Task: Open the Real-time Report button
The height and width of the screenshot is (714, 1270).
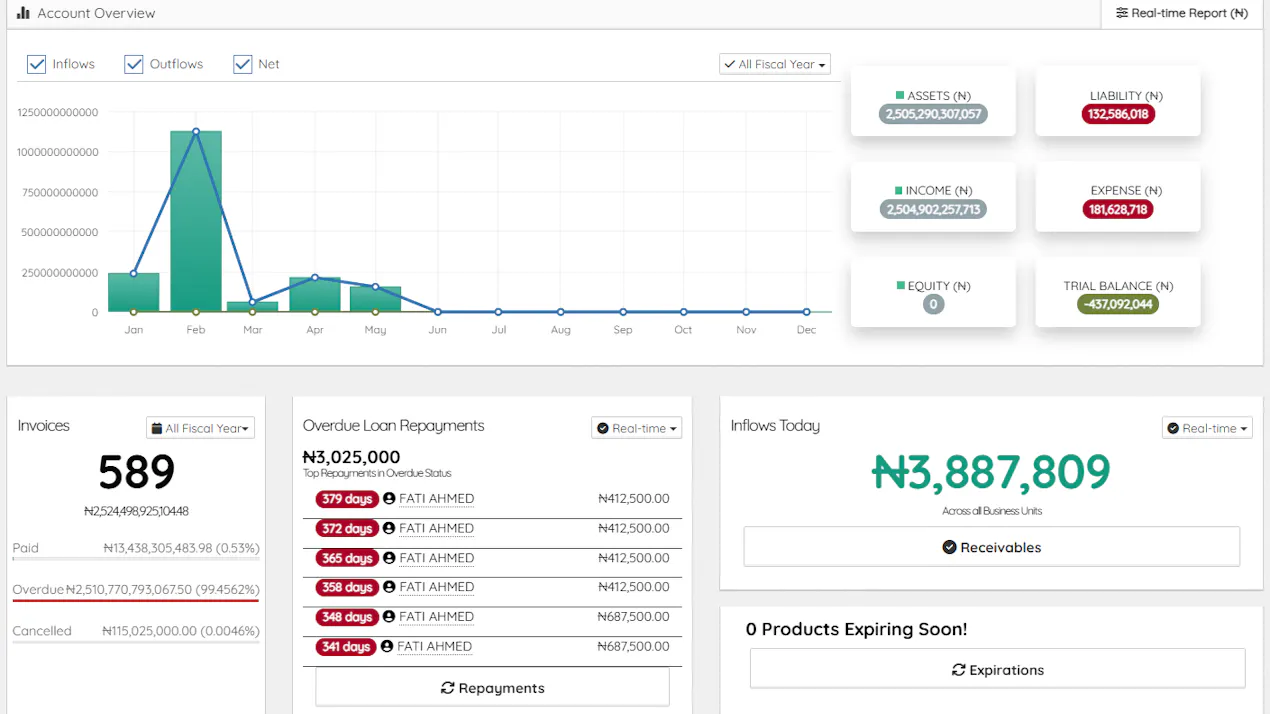Action: 1182,13
